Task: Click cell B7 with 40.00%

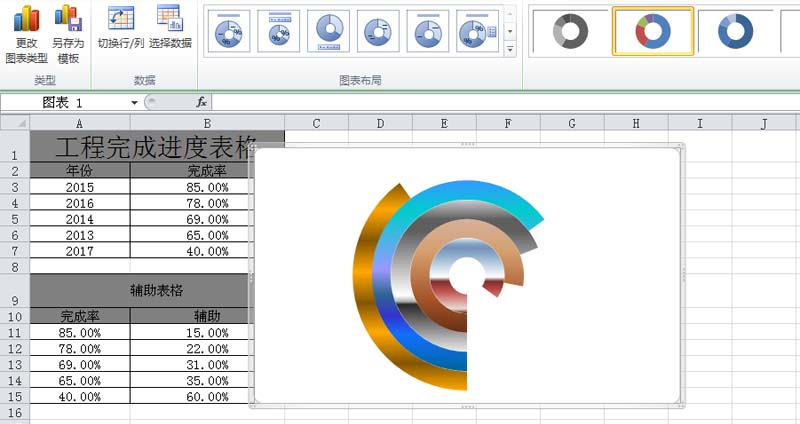Action: click(x=190, y=251)
